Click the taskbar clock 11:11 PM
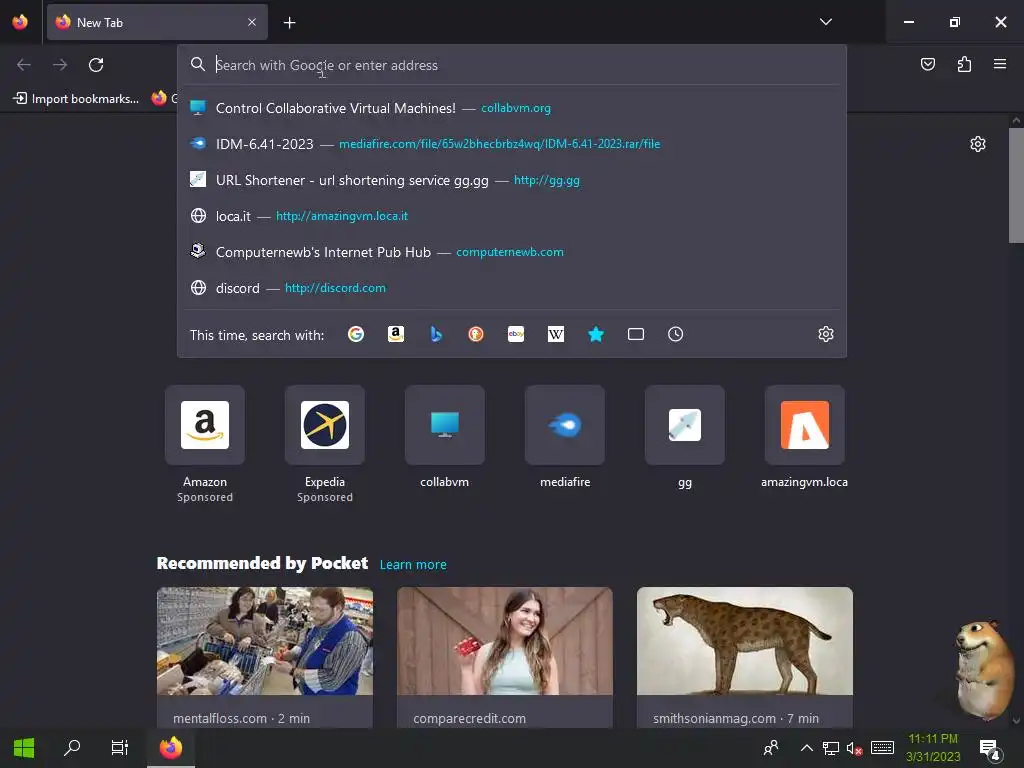 tap(933, 748)
